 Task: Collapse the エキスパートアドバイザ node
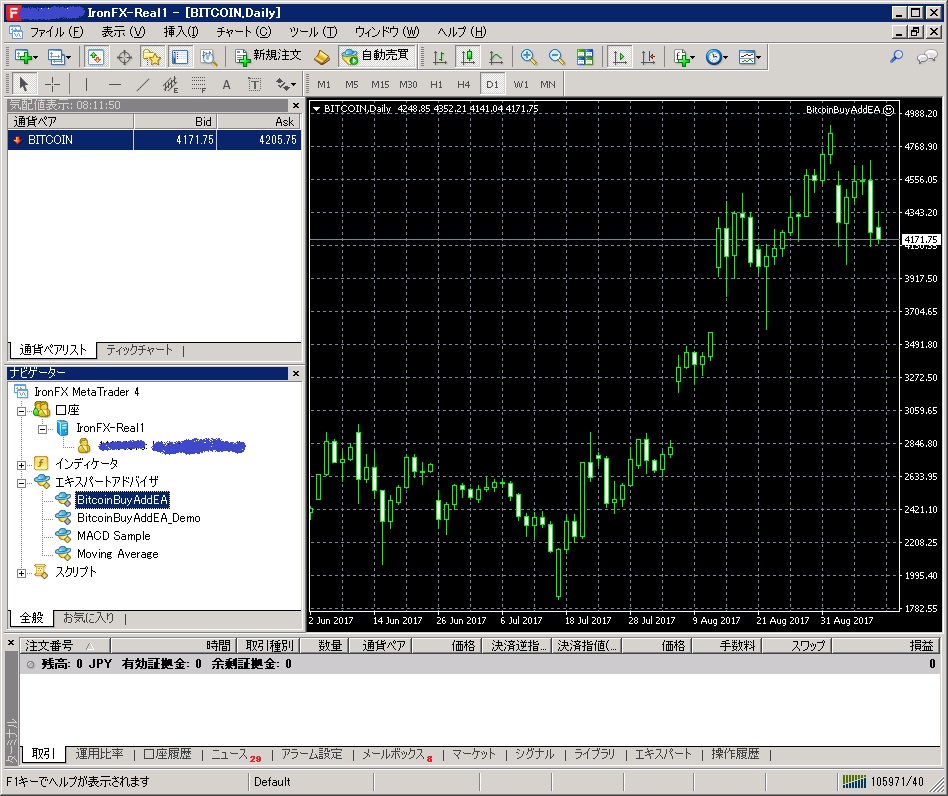click(22, 483)
